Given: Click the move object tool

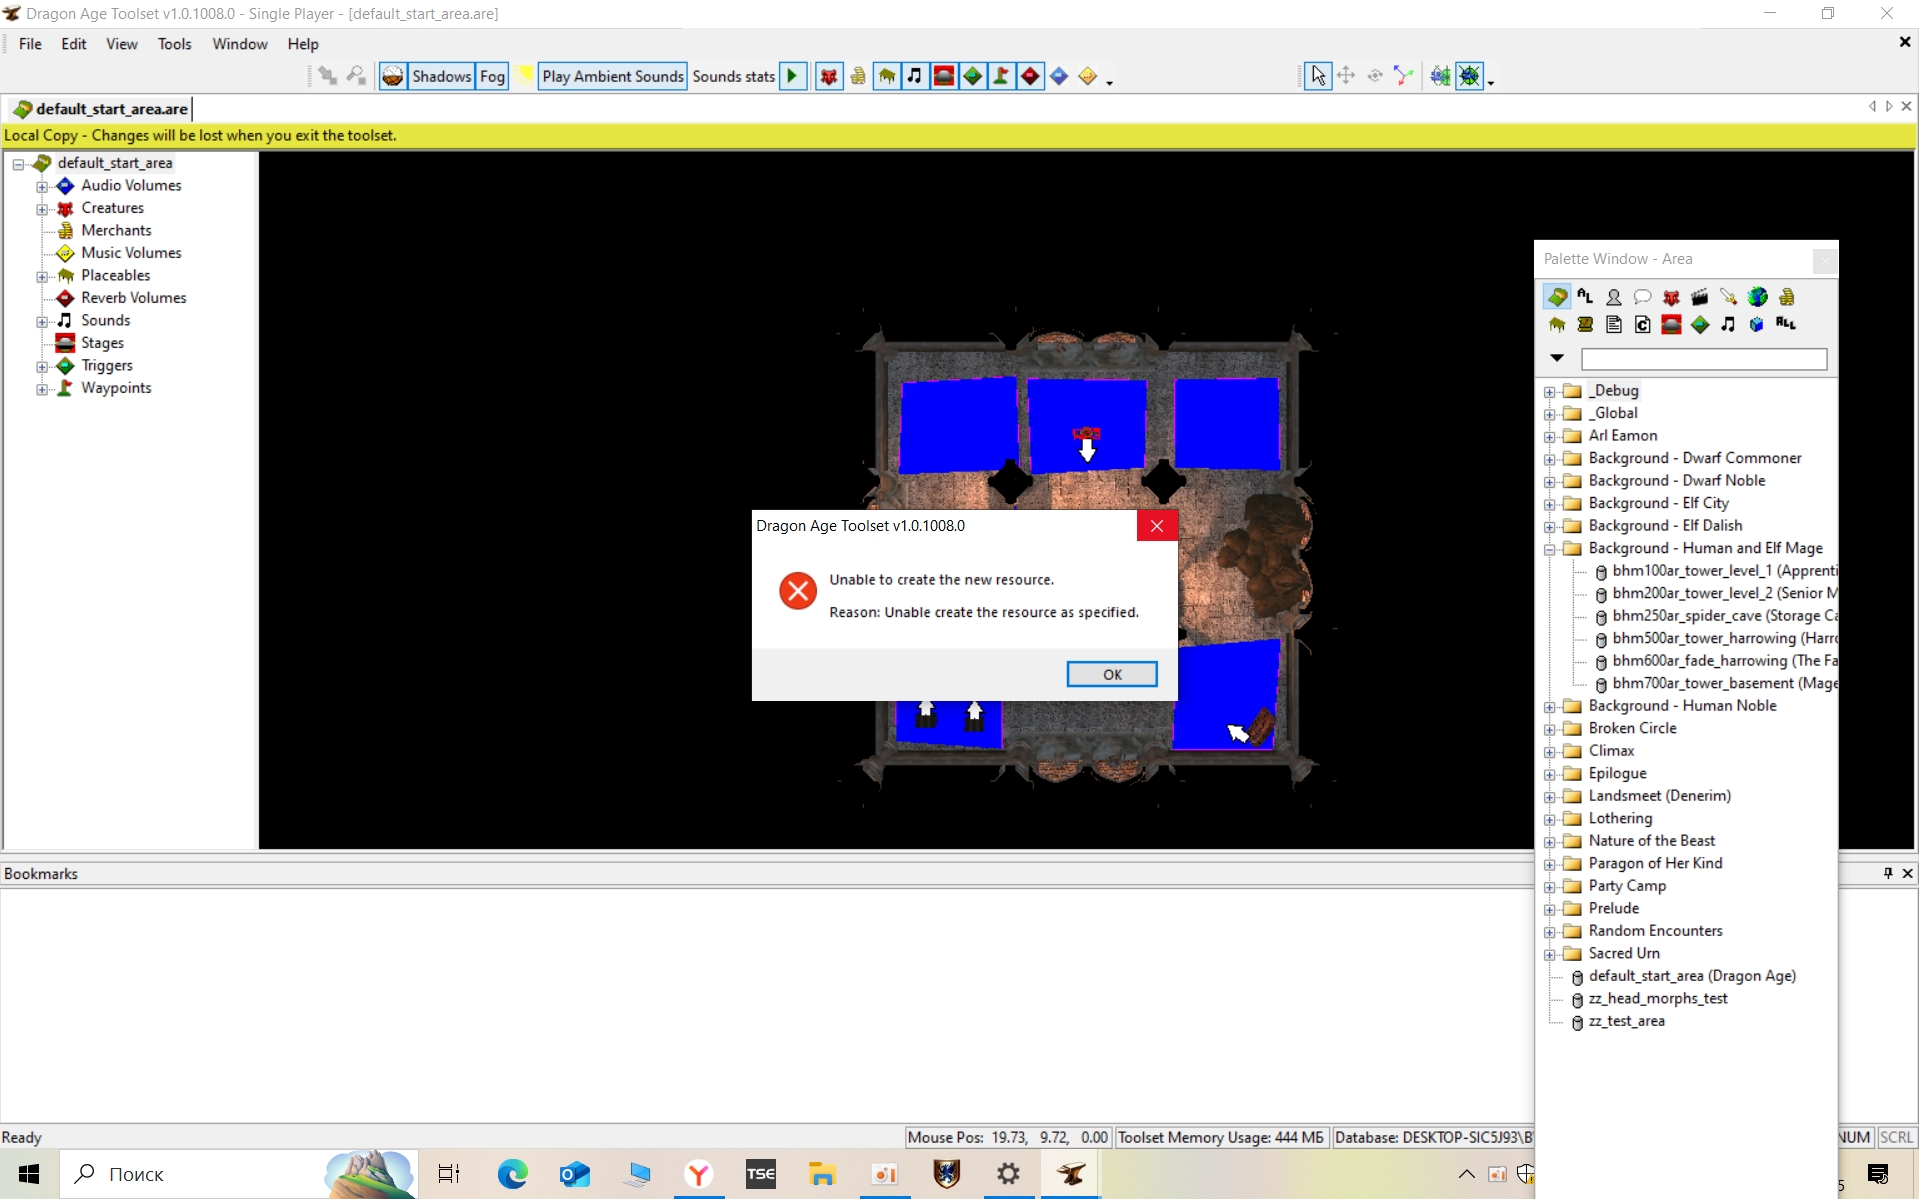Looking at the screenshot, I should [1346, 76].
